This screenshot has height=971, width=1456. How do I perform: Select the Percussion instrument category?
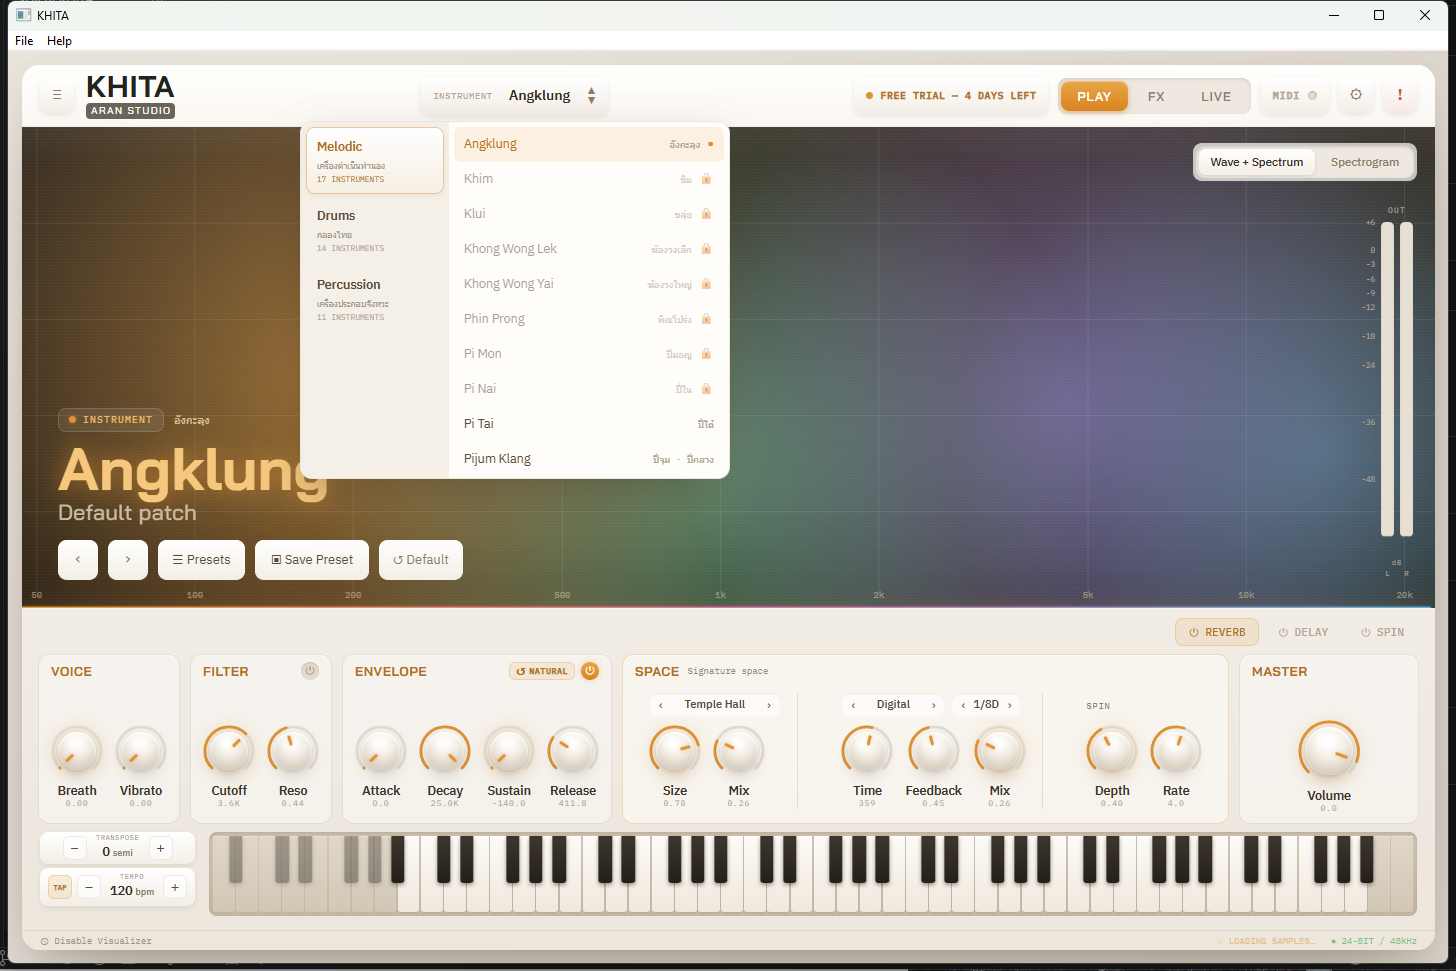pyautogui.click(x=375, y=299)
